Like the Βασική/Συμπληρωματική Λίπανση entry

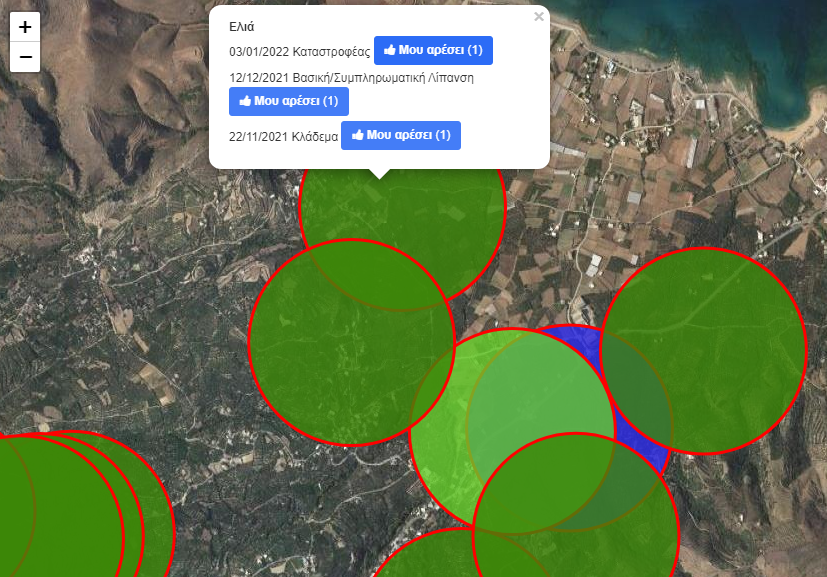pos(288,101)
